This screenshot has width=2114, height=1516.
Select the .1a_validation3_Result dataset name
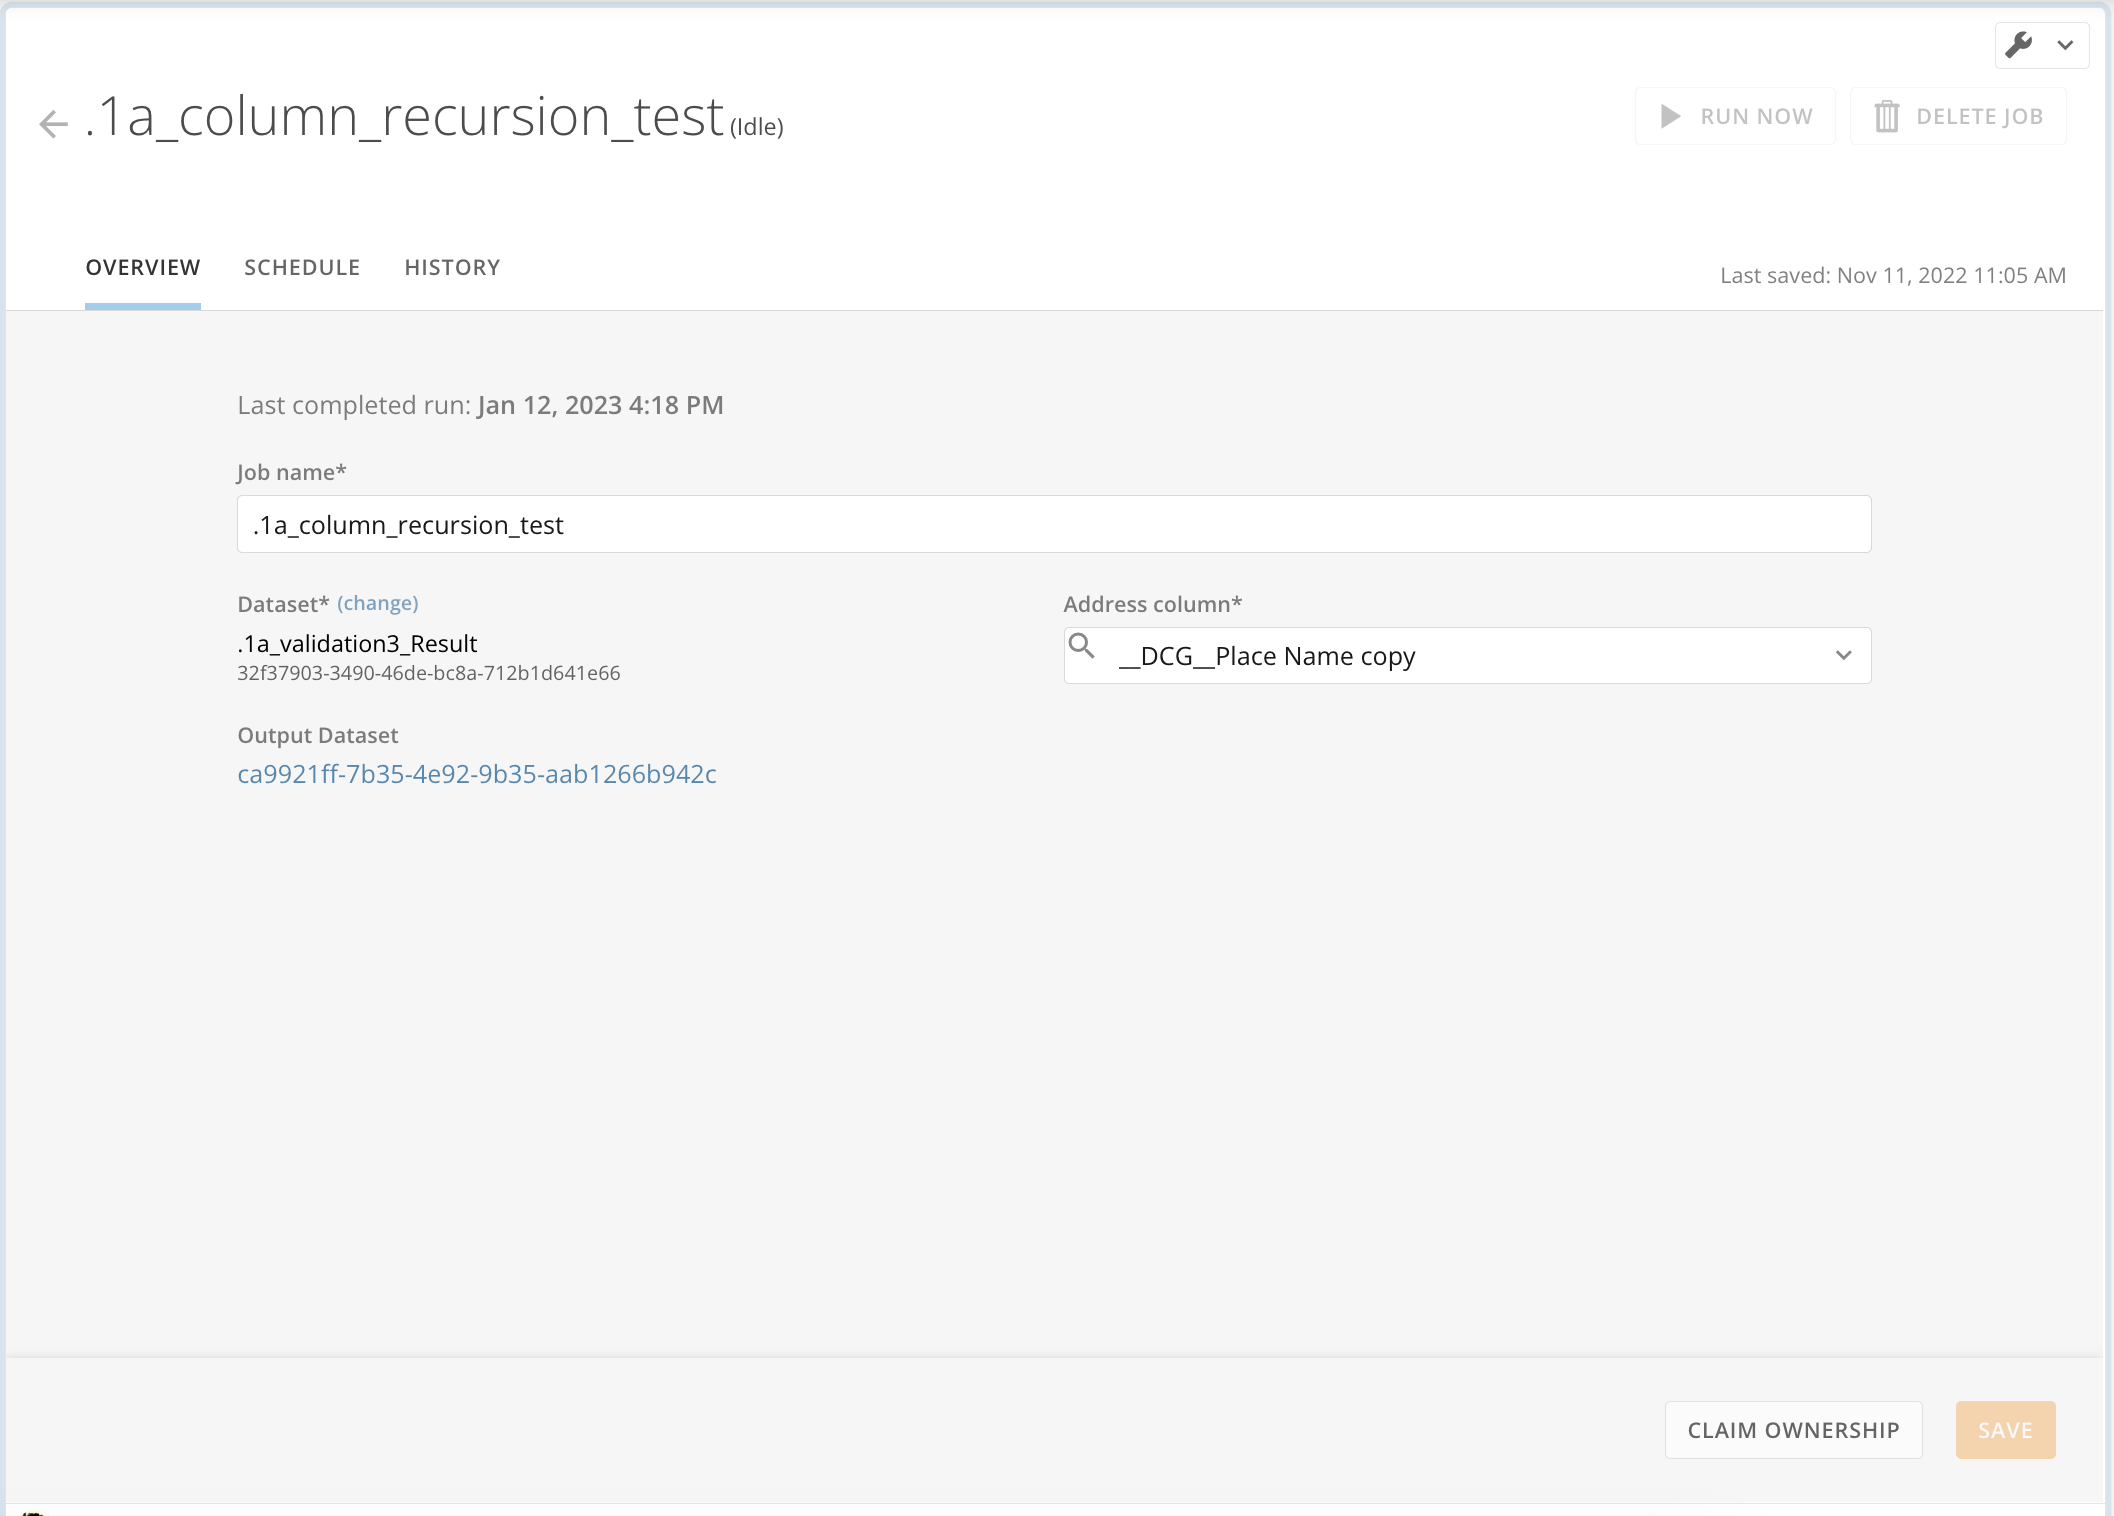[357, 643]
